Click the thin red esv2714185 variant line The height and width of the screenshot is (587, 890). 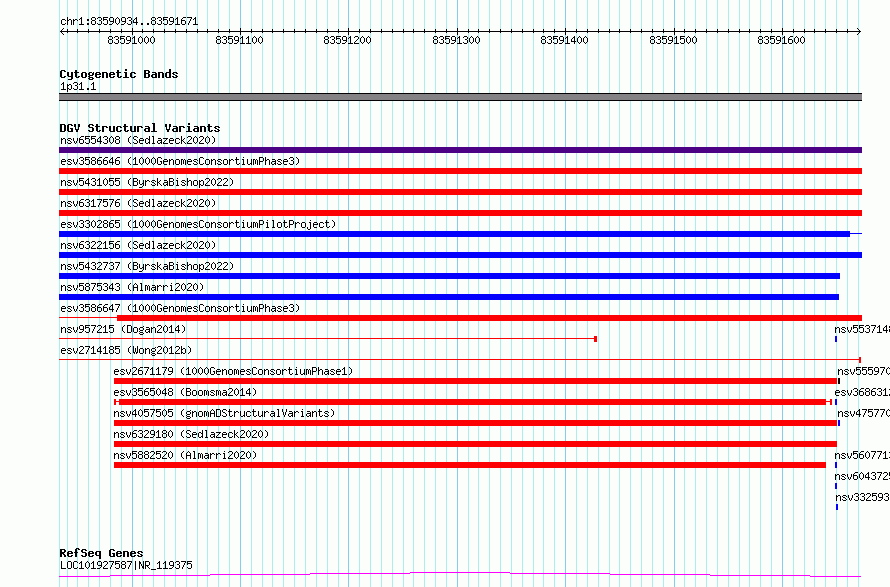[x=460, y=360]
